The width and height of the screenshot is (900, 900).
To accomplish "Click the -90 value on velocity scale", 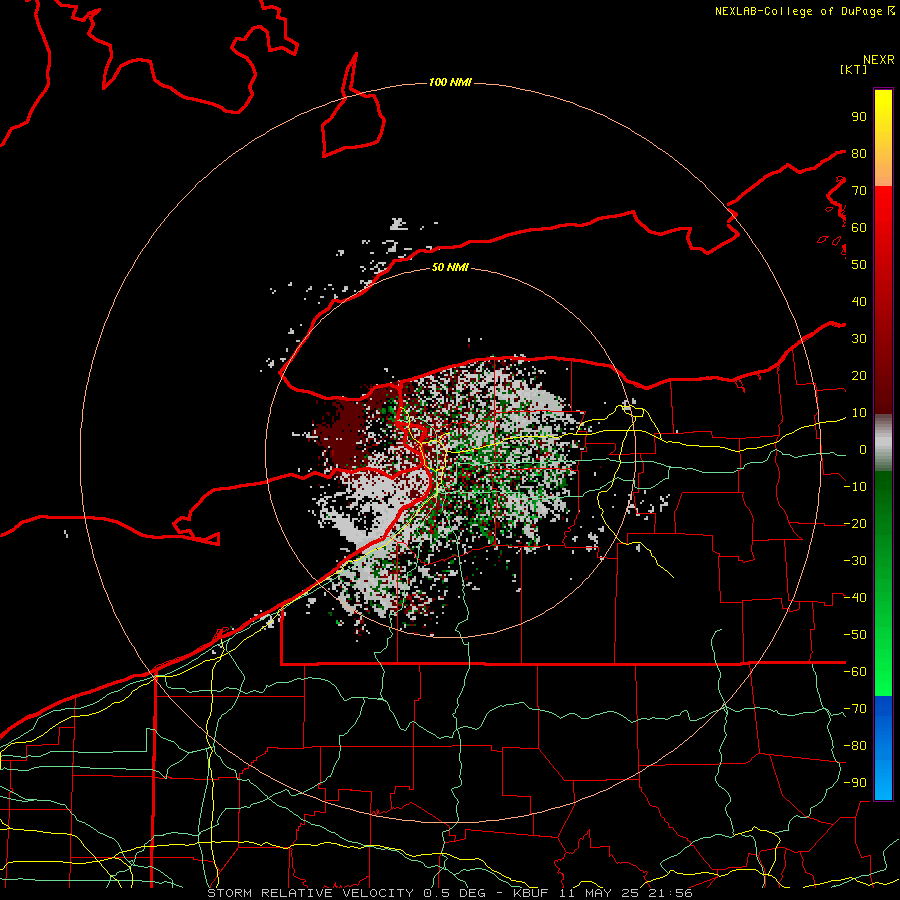I will [855, 783].
